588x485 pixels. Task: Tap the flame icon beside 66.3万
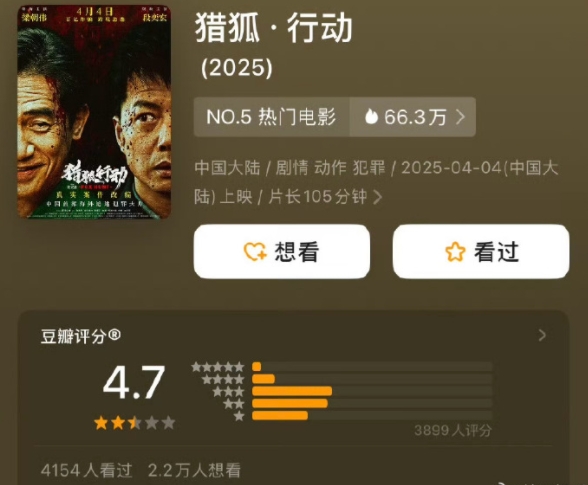[371, 117]
